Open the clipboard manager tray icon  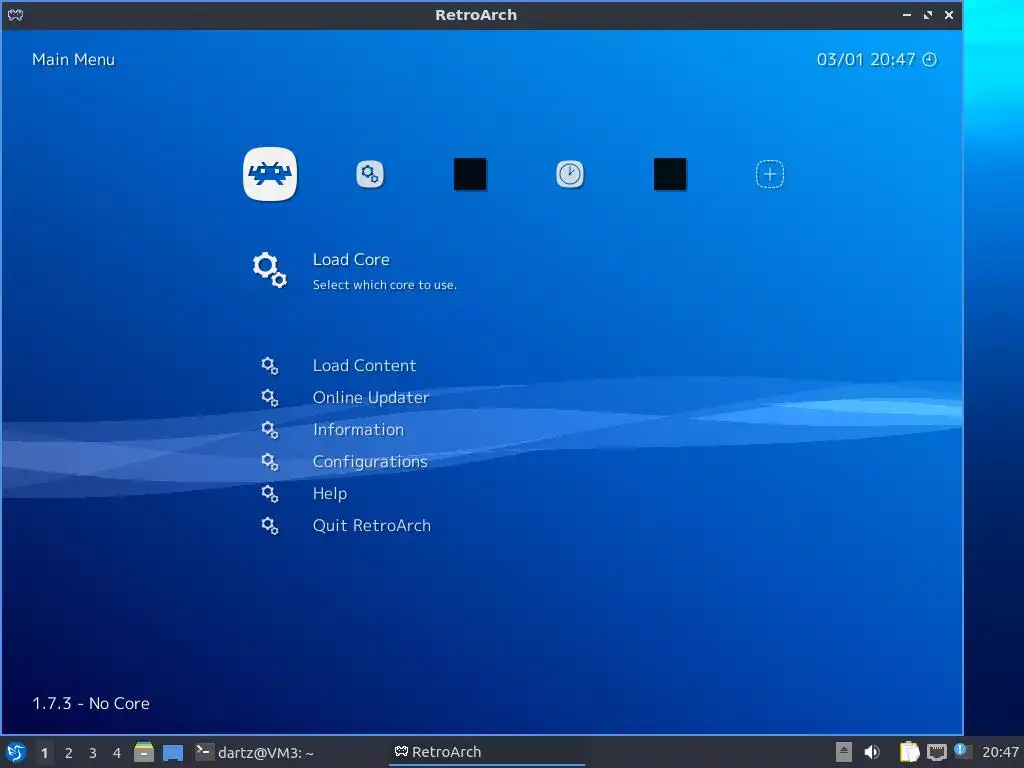[x=909, y=752]
